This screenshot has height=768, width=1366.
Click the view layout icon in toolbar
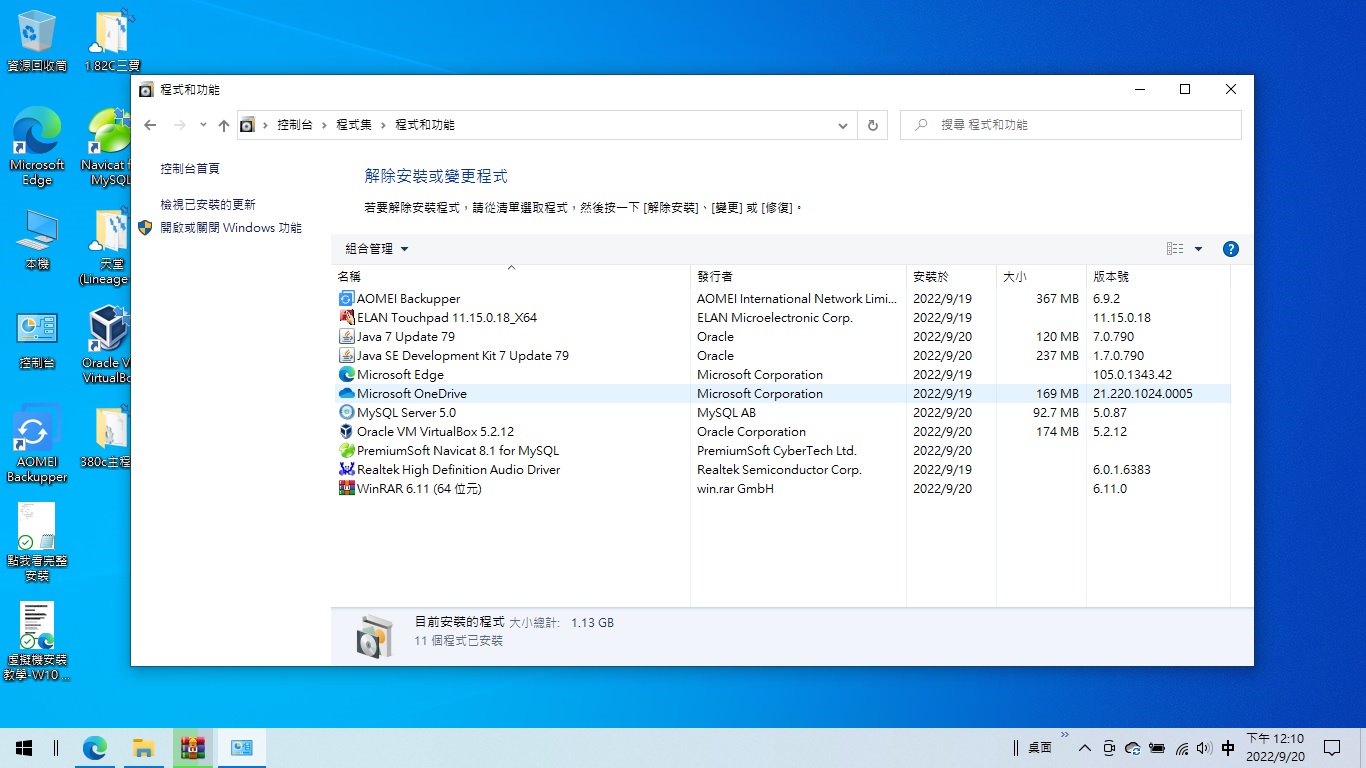1175,249
